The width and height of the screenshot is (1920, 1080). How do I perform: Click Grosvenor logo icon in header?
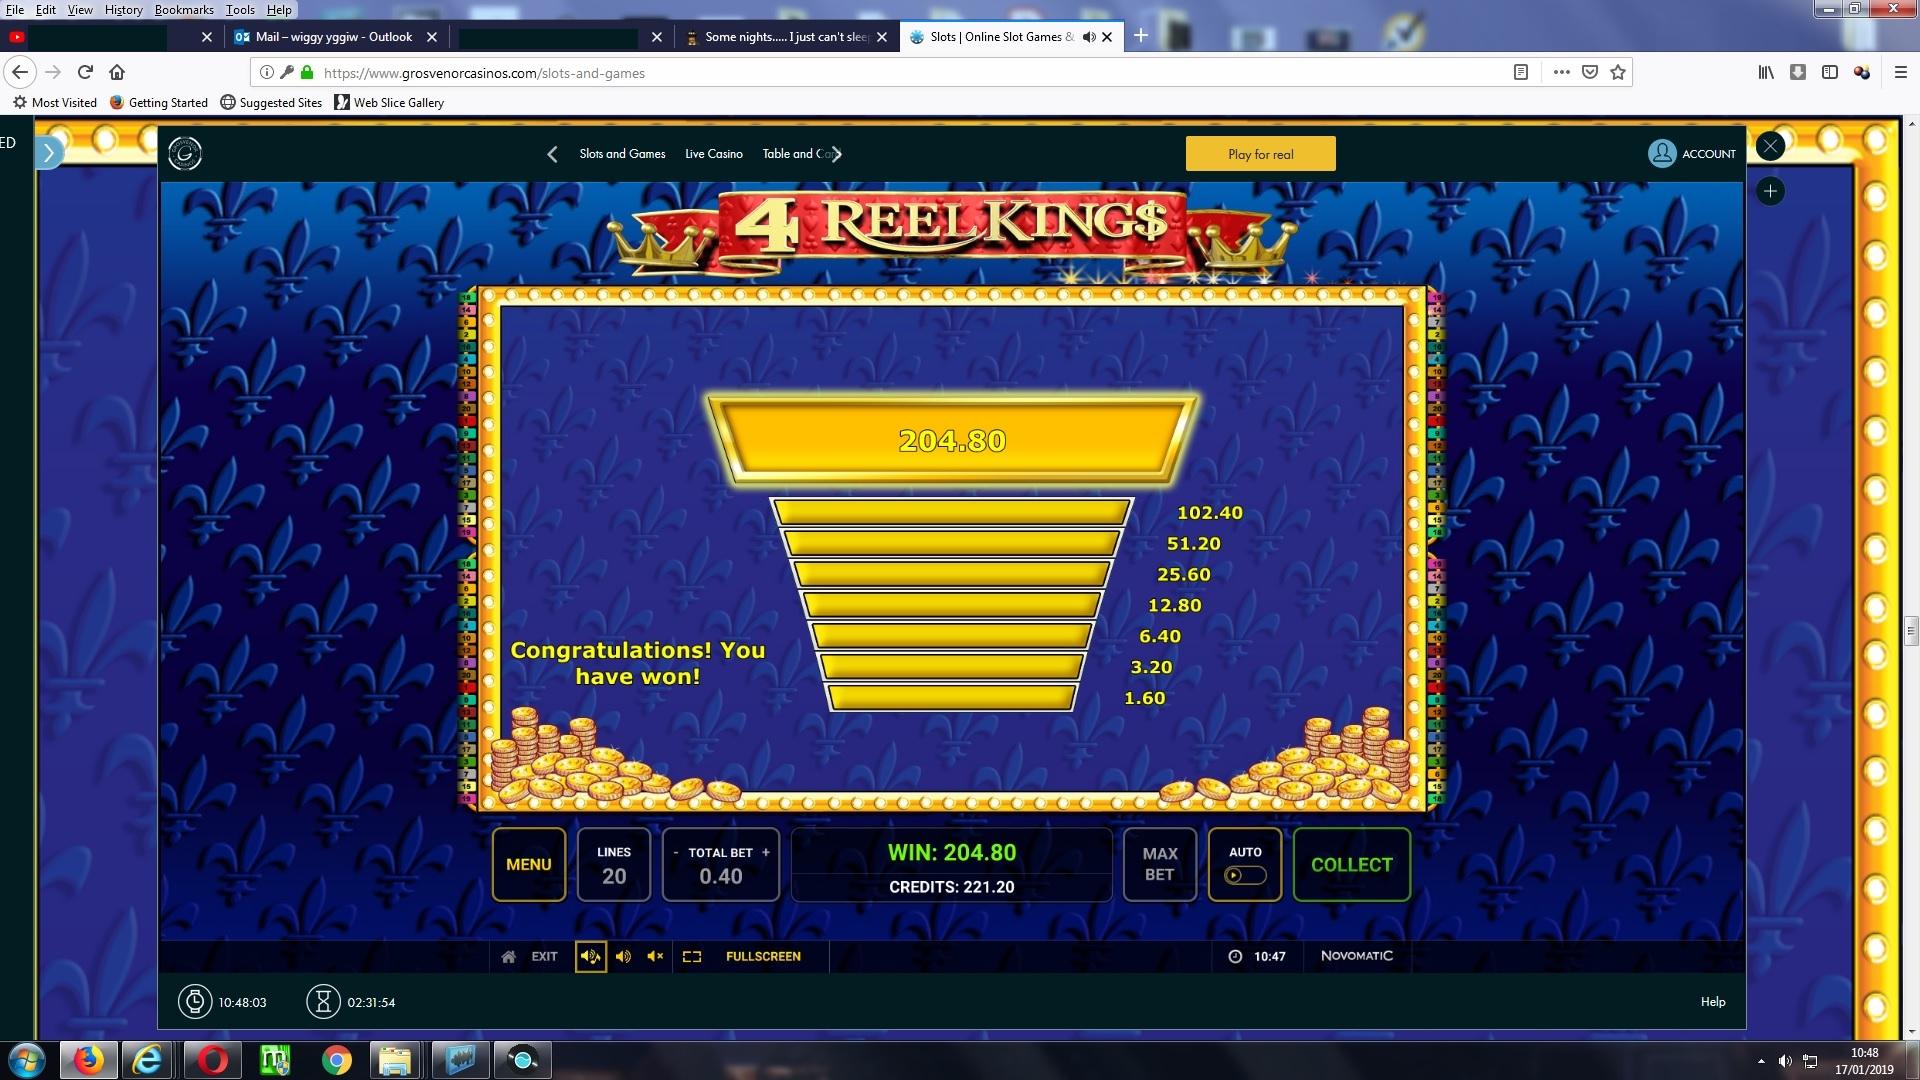click(x=185, y=153)
